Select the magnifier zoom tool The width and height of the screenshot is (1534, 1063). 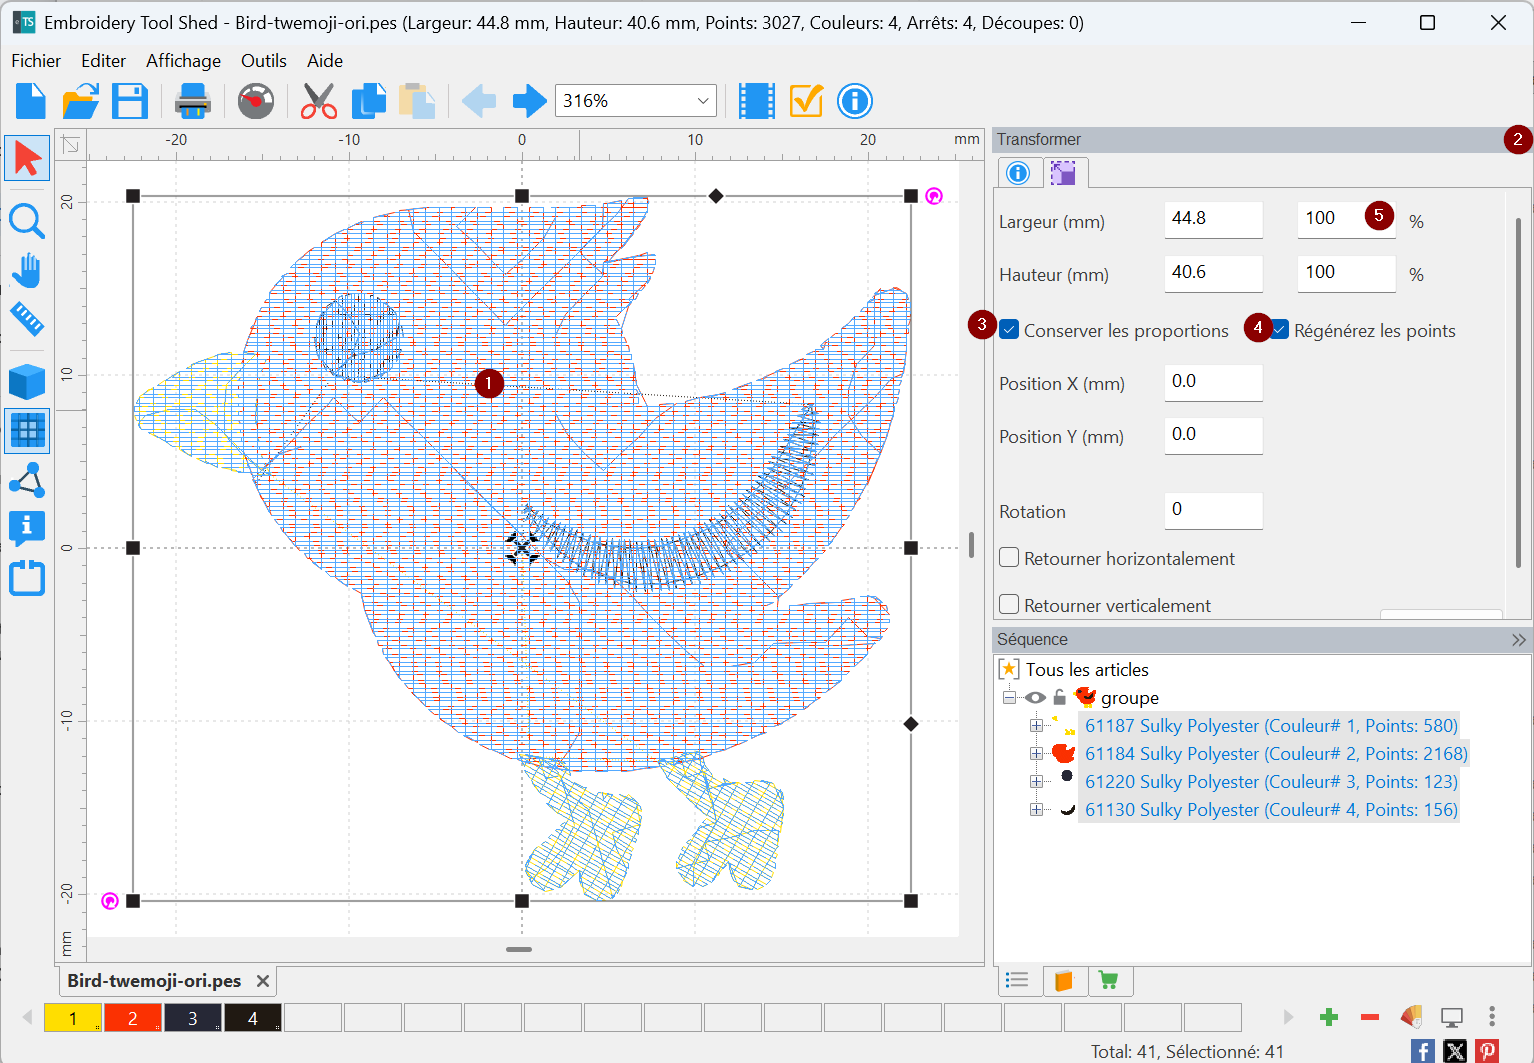27,221
